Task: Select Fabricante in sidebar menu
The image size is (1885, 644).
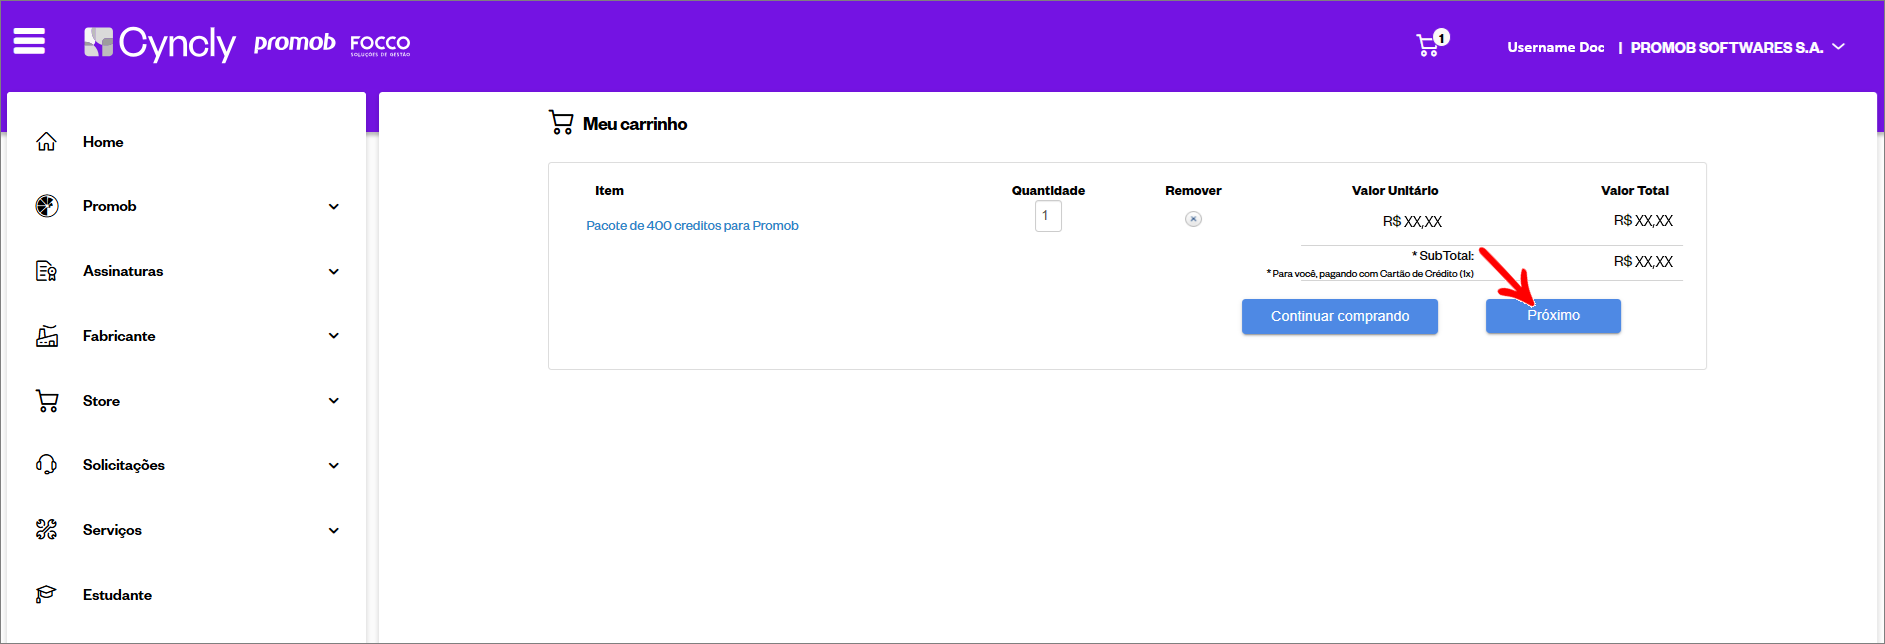Action: click(x=119, y=336)
